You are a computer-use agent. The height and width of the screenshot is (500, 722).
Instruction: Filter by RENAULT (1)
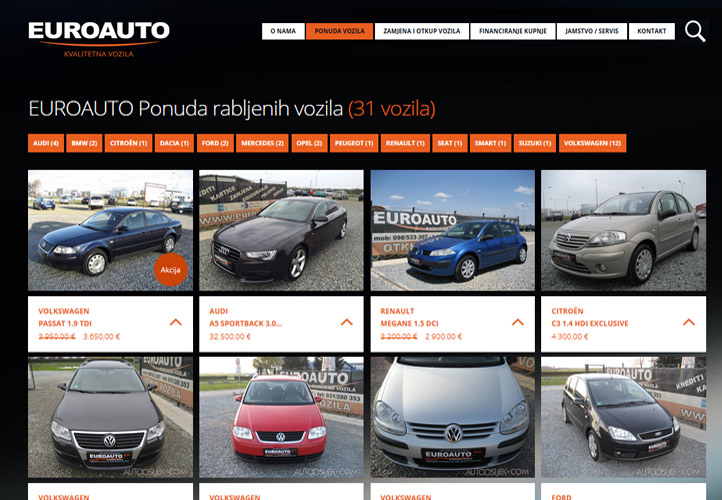(x=405, y=143)
